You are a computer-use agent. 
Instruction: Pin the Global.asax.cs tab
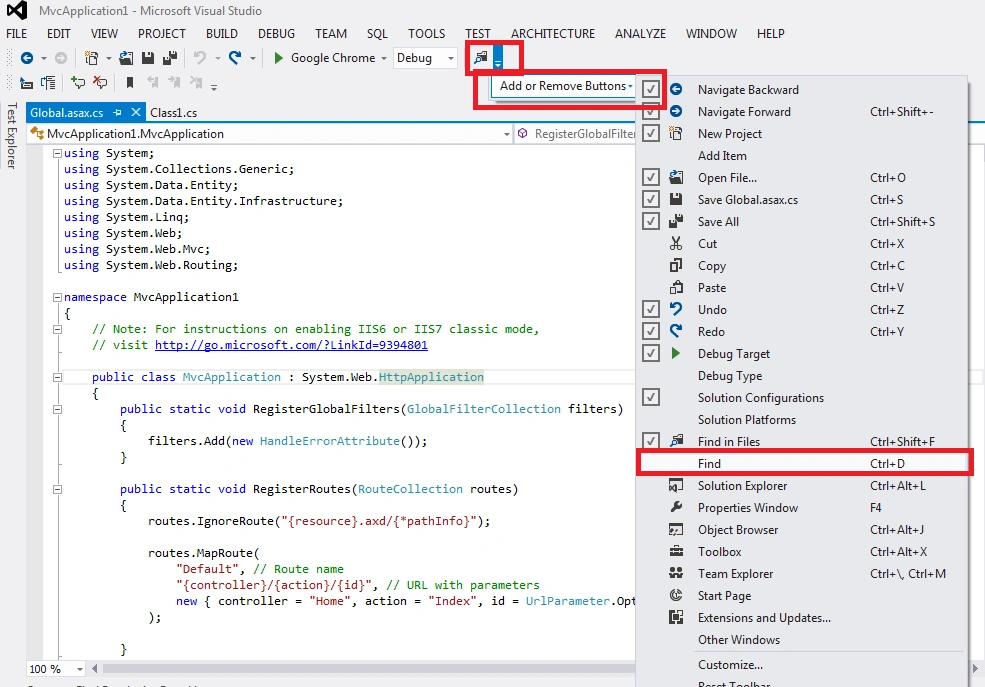[x=117, y=112]
